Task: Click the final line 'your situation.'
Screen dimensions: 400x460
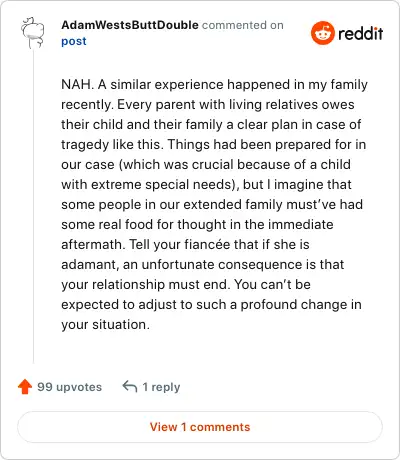Action: pos(105,325)
